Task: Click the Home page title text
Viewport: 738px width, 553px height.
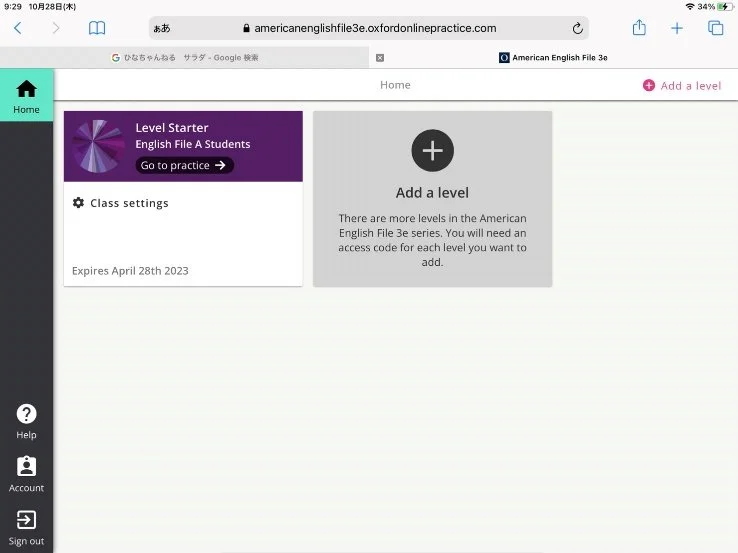Action: [x=395, y=85]
